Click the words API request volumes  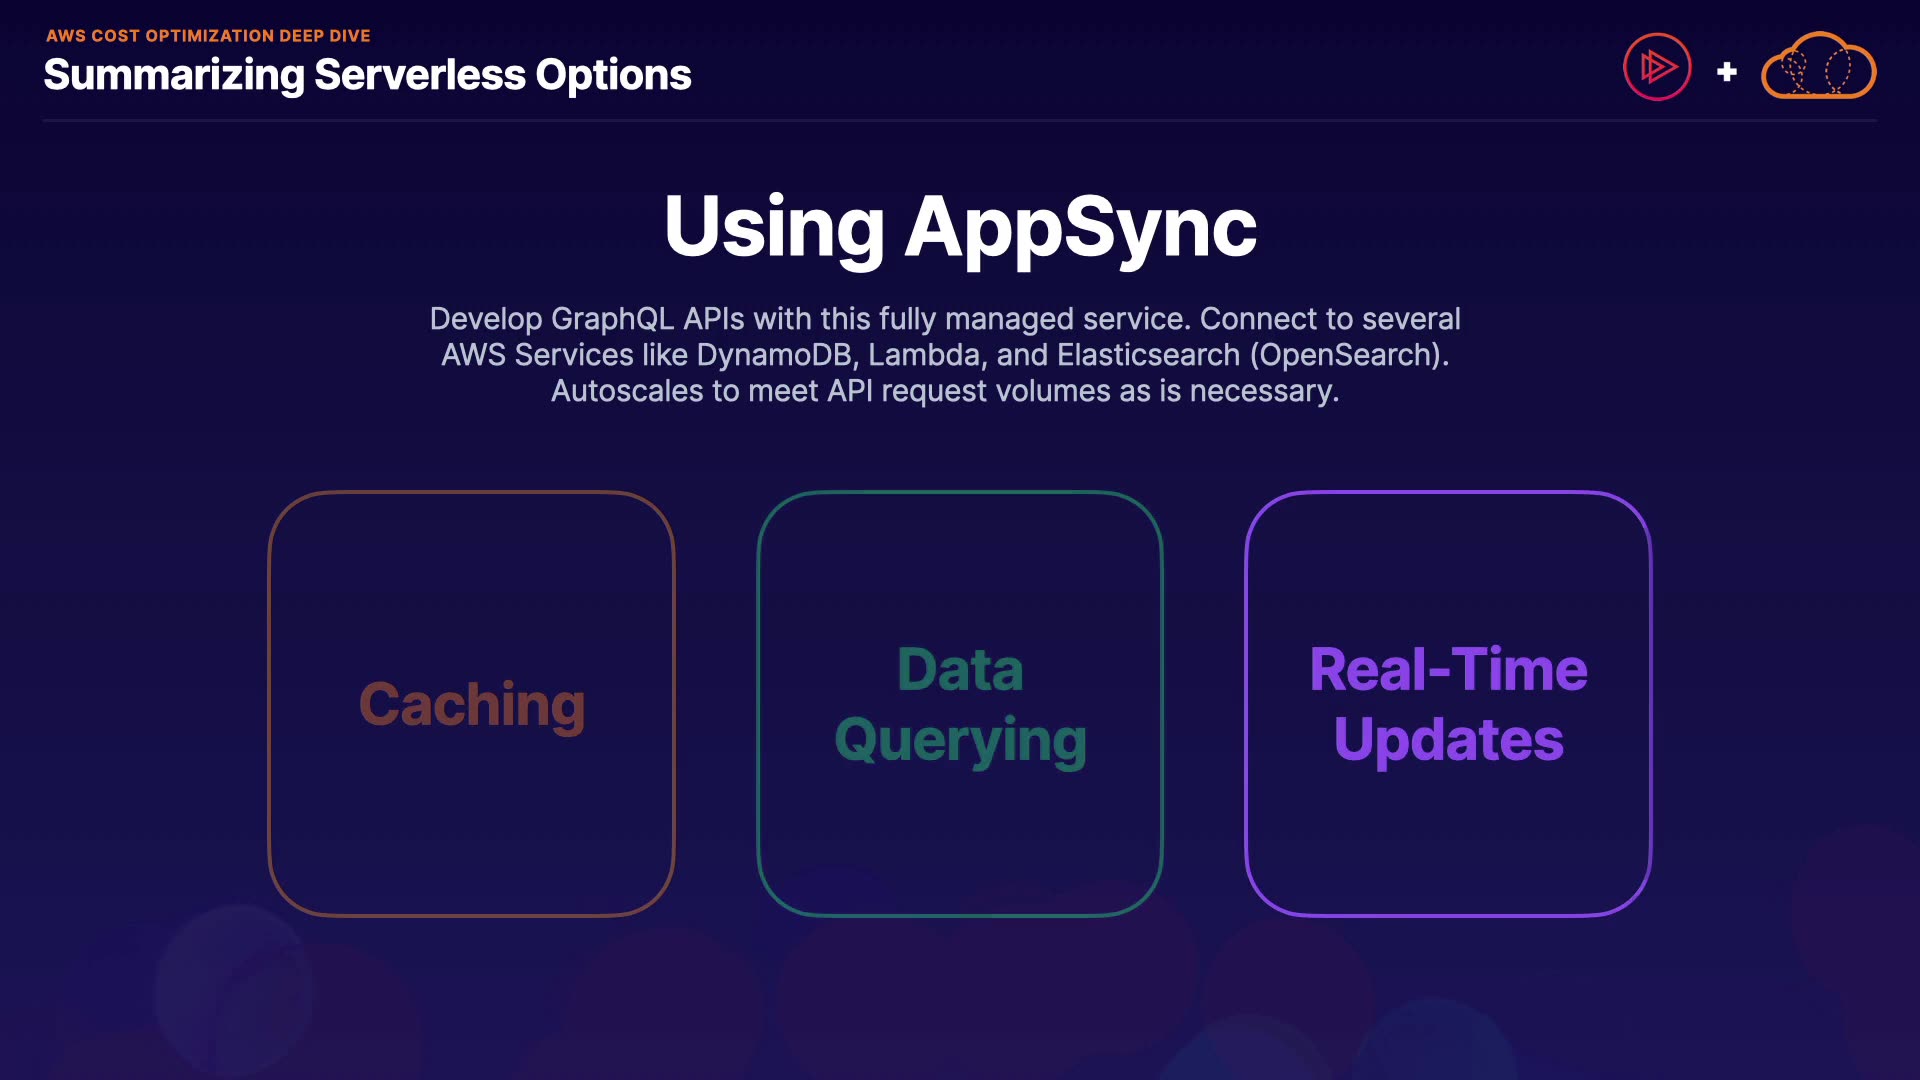[x=968, y=391]
